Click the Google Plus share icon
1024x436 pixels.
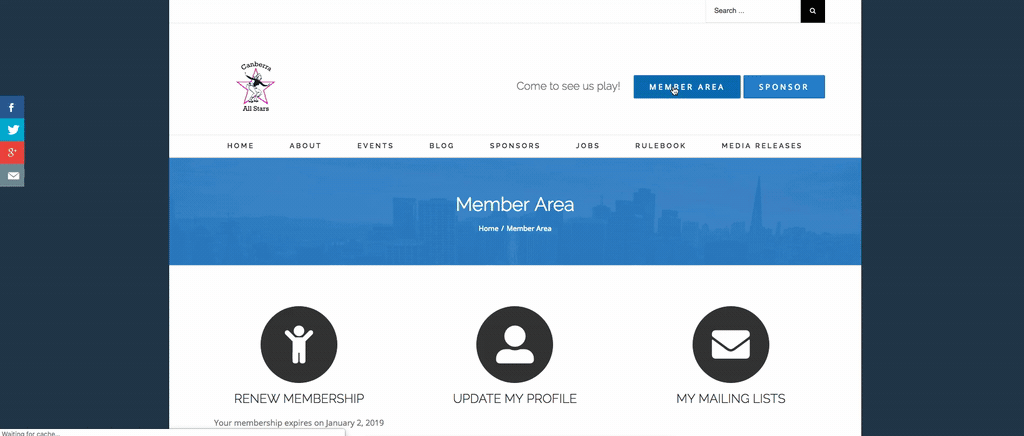tap(12, 153)
